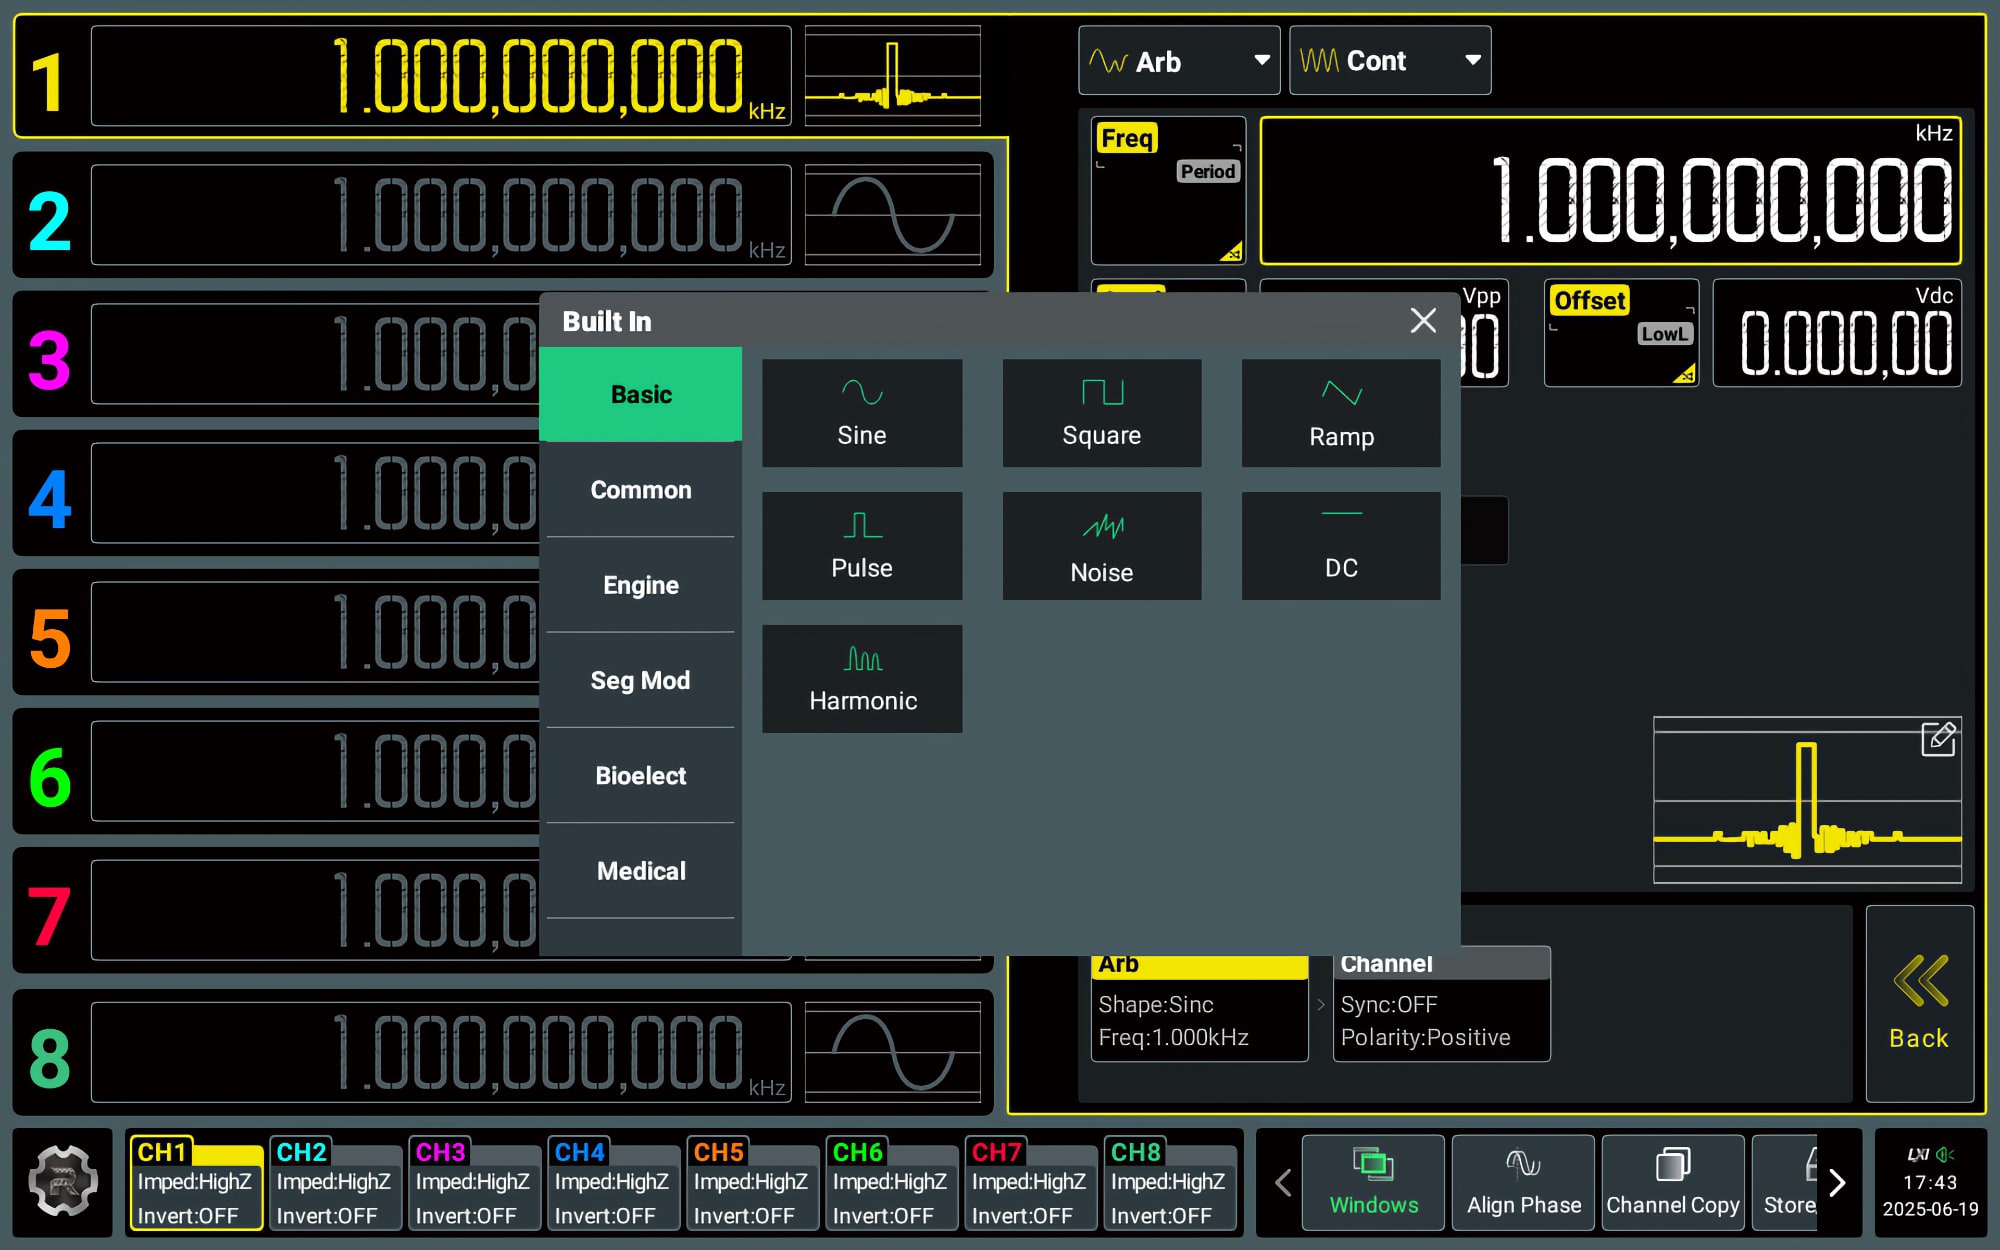The height and width of the screenshot is (1250, 2000).
Task: Expand arrow between Arb and Channel cards
Action: coord(1321,1005)
